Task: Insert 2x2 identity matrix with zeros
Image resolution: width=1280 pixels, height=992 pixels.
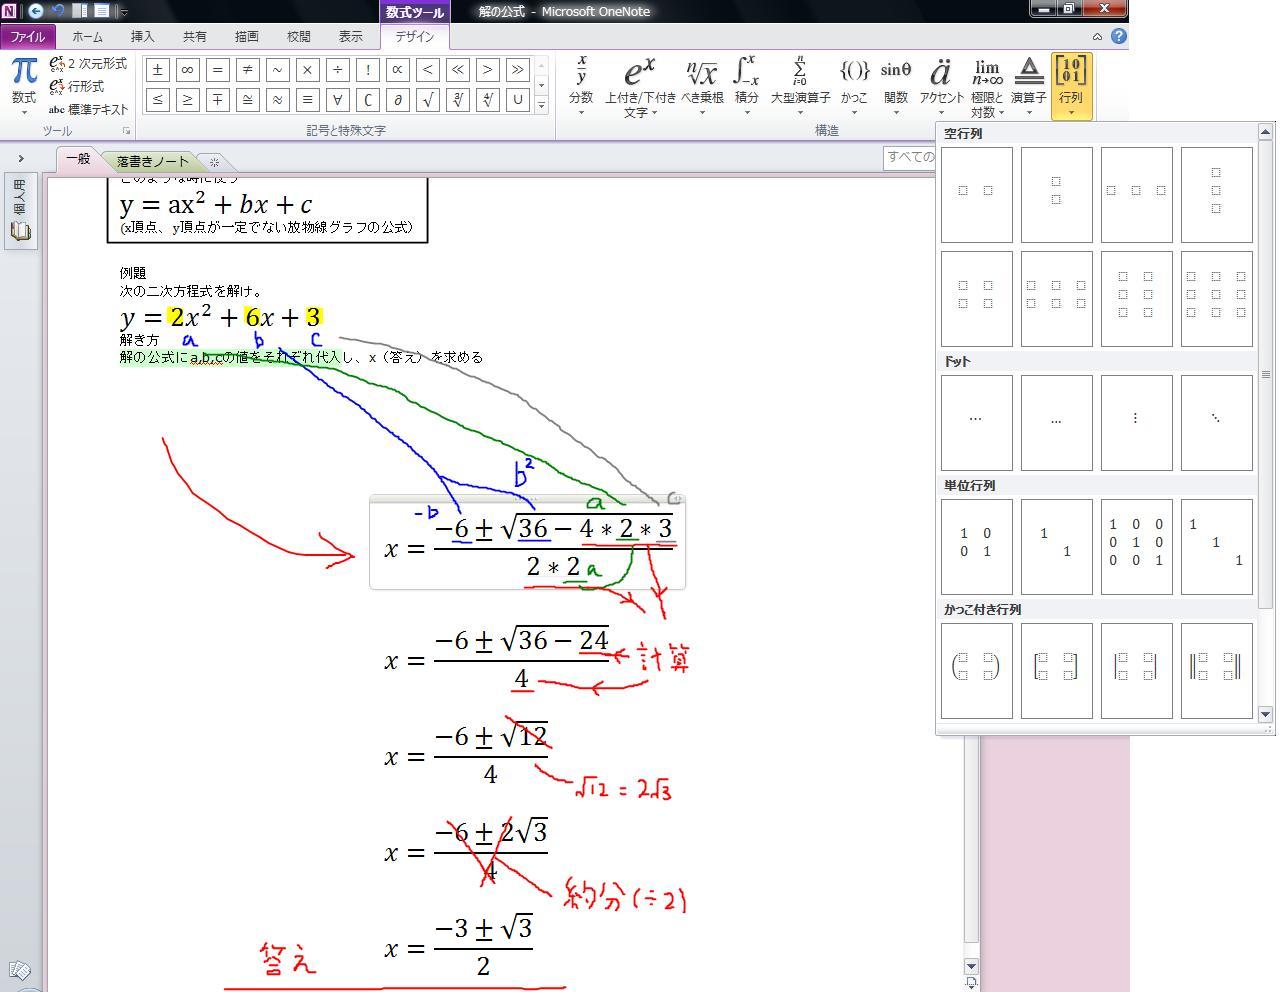Action: (977, 546)
